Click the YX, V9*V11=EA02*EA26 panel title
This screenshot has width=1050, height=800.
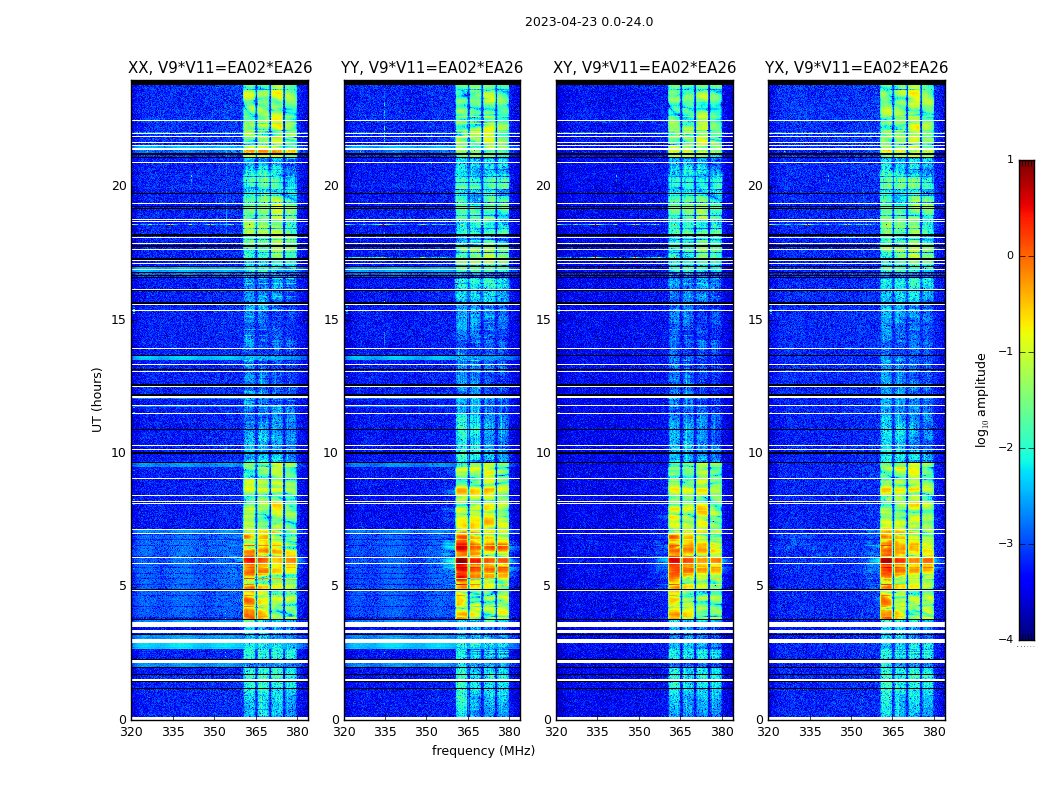coord(856,68)
